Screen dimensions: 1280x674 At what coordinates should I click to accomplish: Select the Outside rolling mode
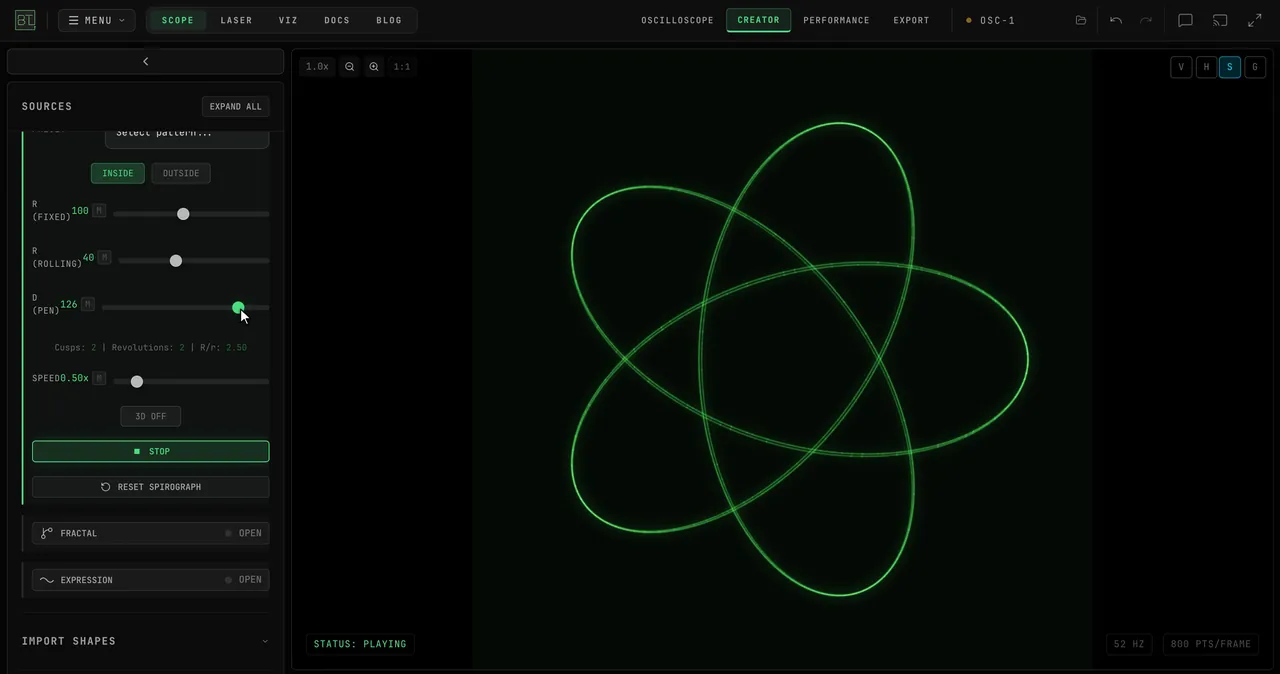[x=181, y=174]
